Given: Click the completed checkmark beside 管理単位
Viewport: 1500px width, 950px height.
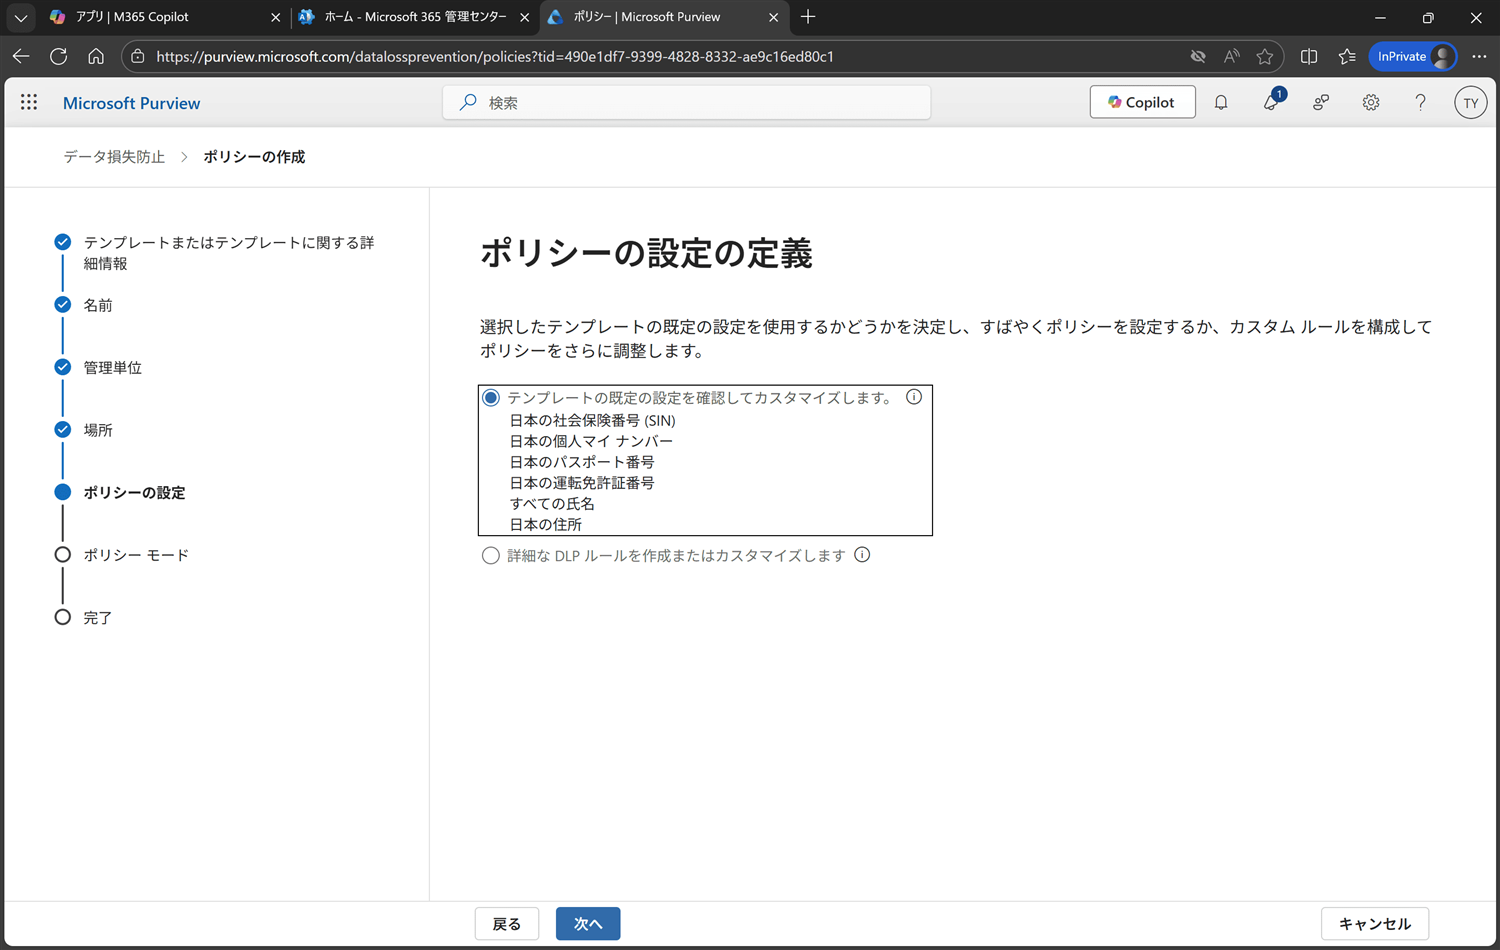Looking at the screenshot, I should [63, 367].
